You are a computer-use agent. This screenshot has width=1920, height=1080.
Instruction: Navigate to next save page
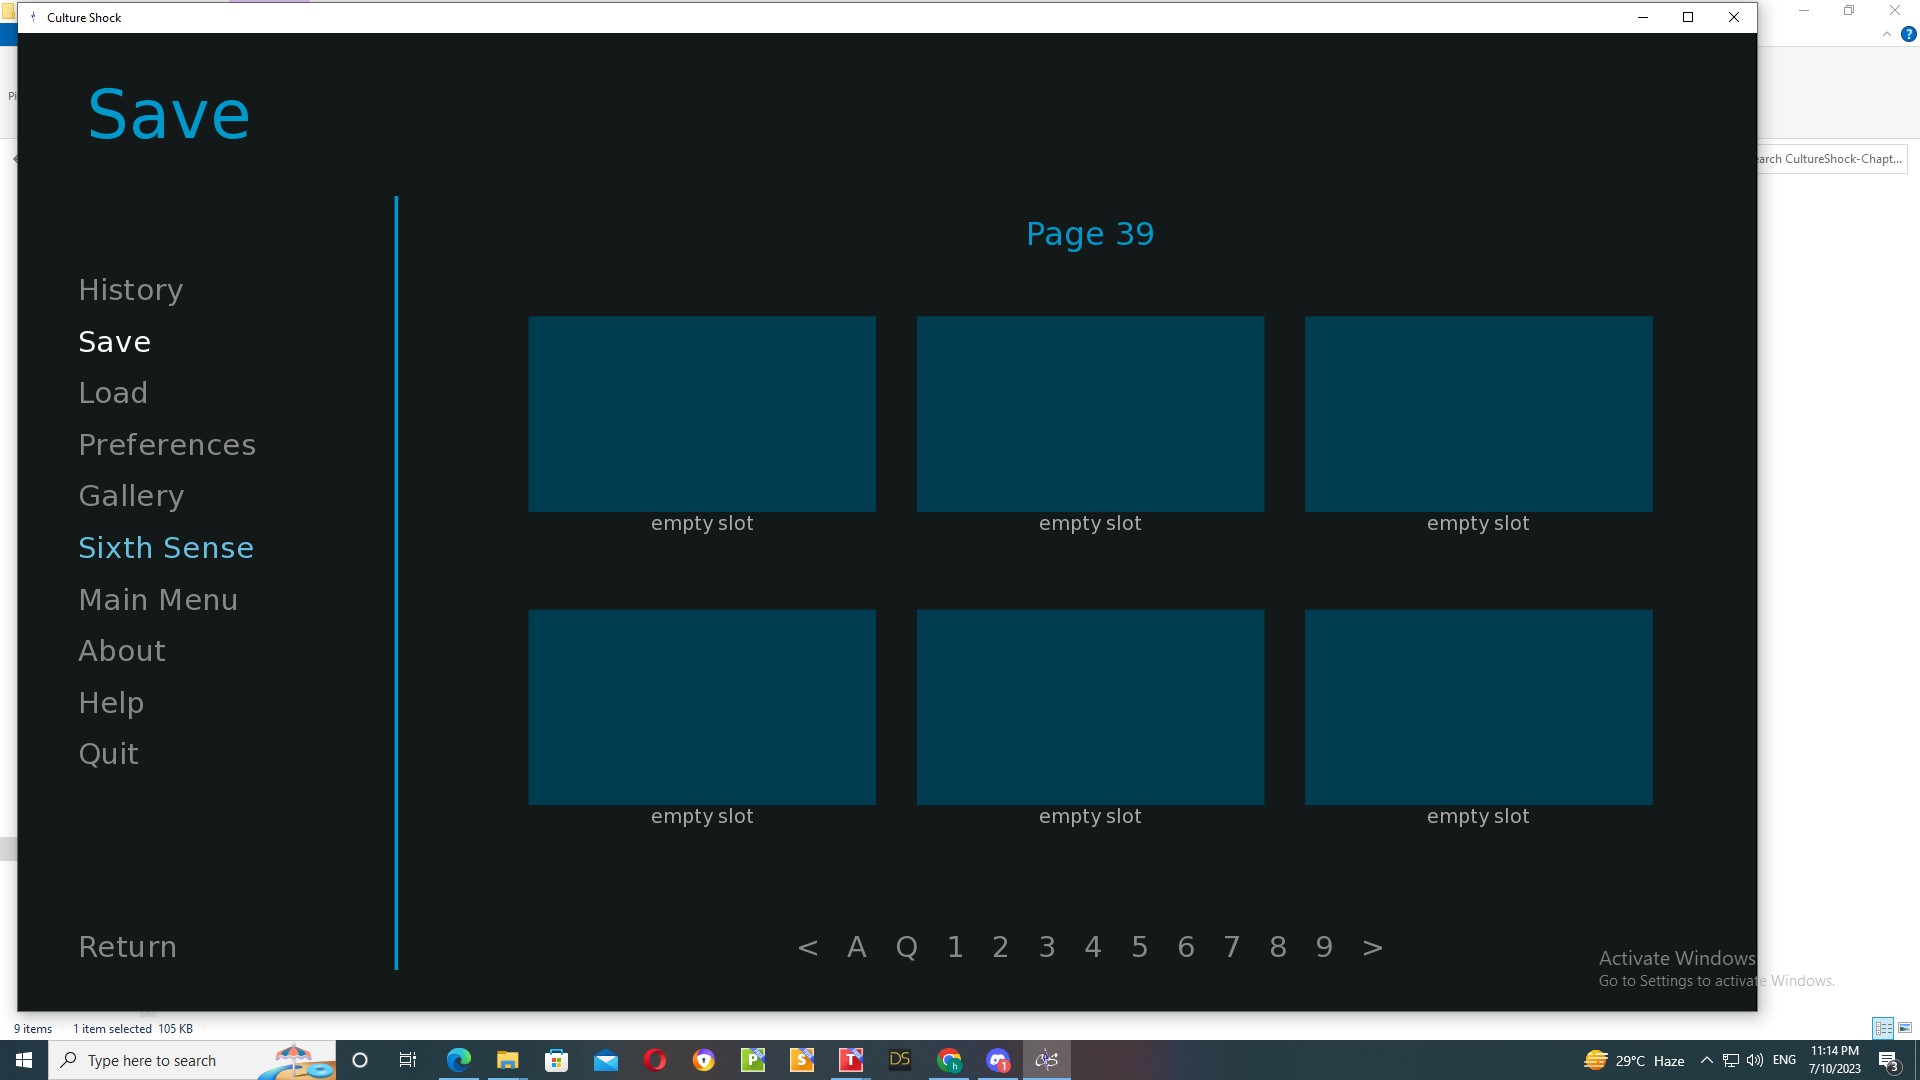coord(1371,947)
